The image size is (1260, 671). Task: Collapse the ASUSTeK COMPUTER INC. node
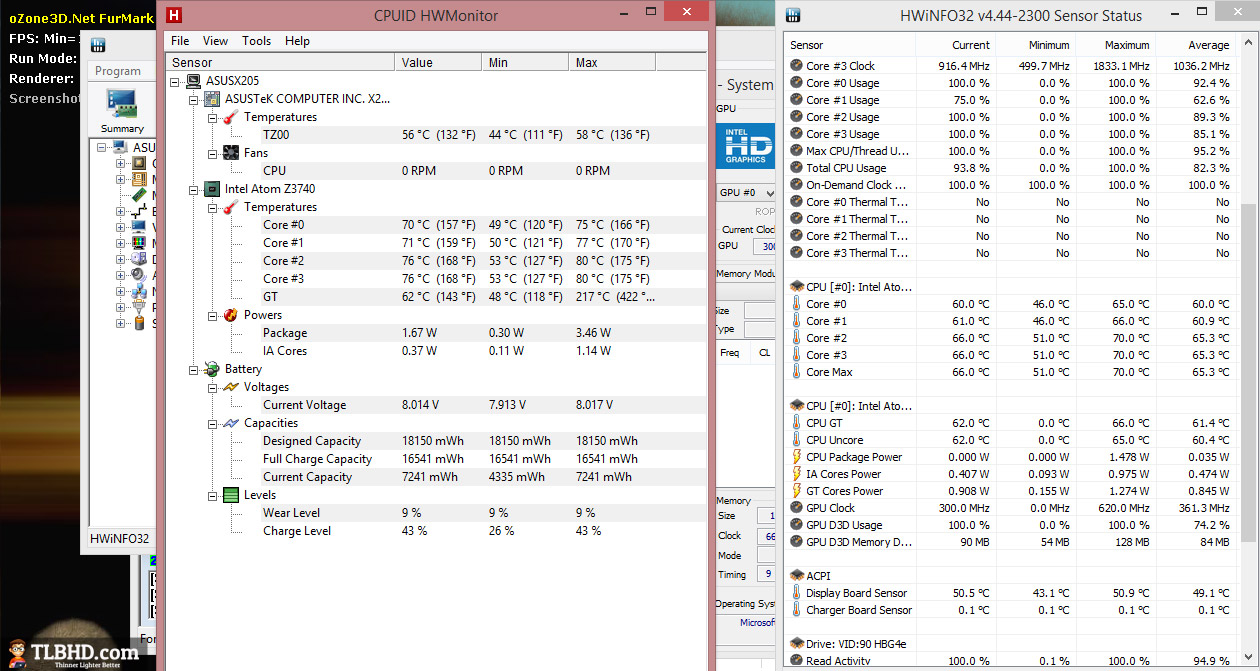[x=194, y=99]
